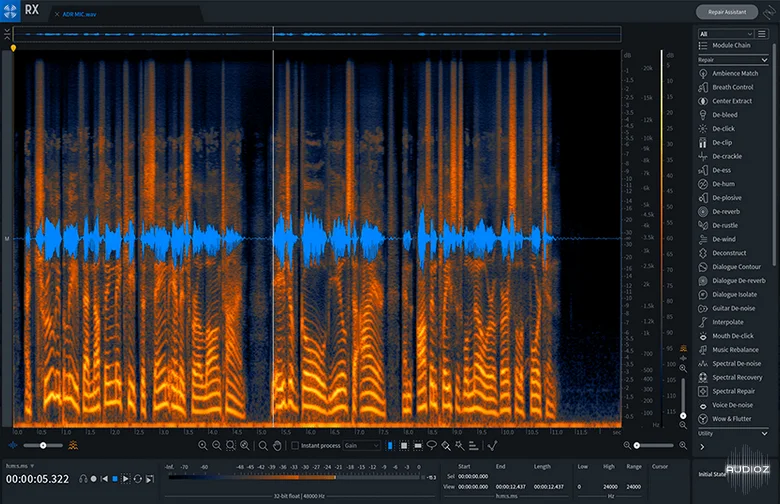The height and width of the screenshot is (504, 780).
Task: Toggle the time selection tool
Action: click(x=390, y=445)
